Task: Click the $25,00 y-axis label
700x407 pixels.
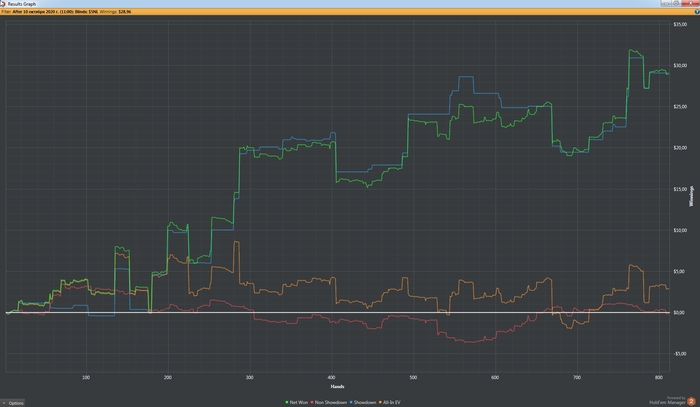Action: pos(680,107)
